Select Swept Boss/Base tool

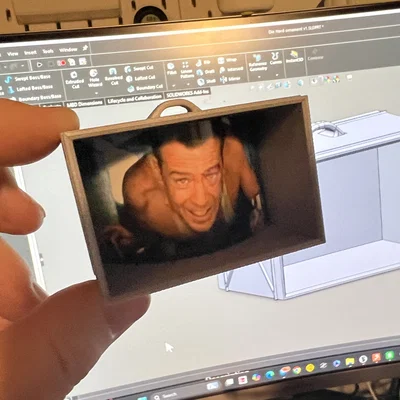pos(27,79)
